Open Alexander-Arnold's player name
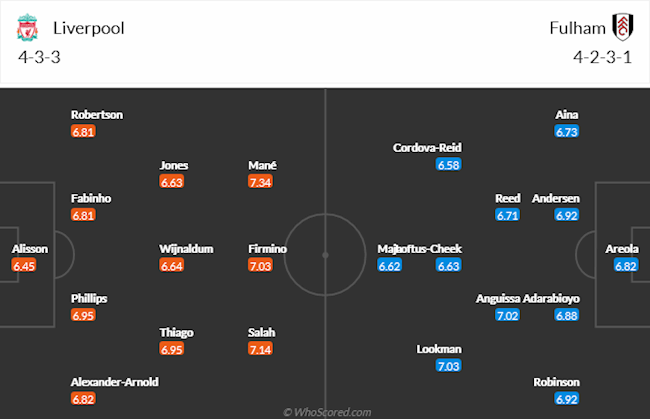650x420 pixels. click(x=114, y=382)
